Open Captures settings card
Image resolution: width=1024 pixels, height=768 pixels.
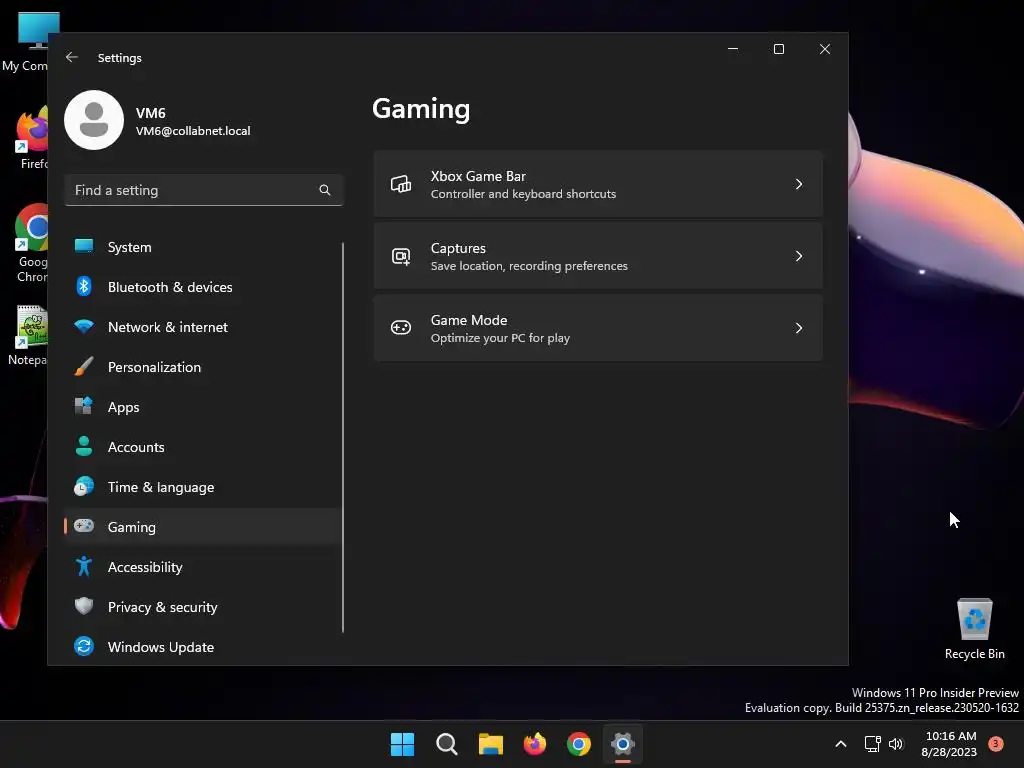coord(598,256)
